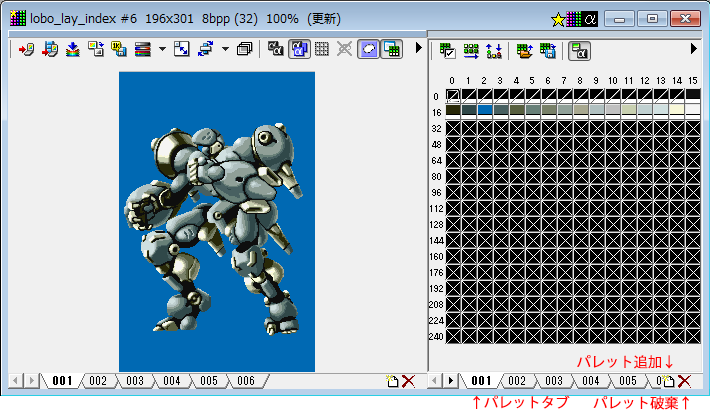The image size is (710, 410).
Task: Click the palette sort up-down arrows icon
Action: tap(494, 51)
